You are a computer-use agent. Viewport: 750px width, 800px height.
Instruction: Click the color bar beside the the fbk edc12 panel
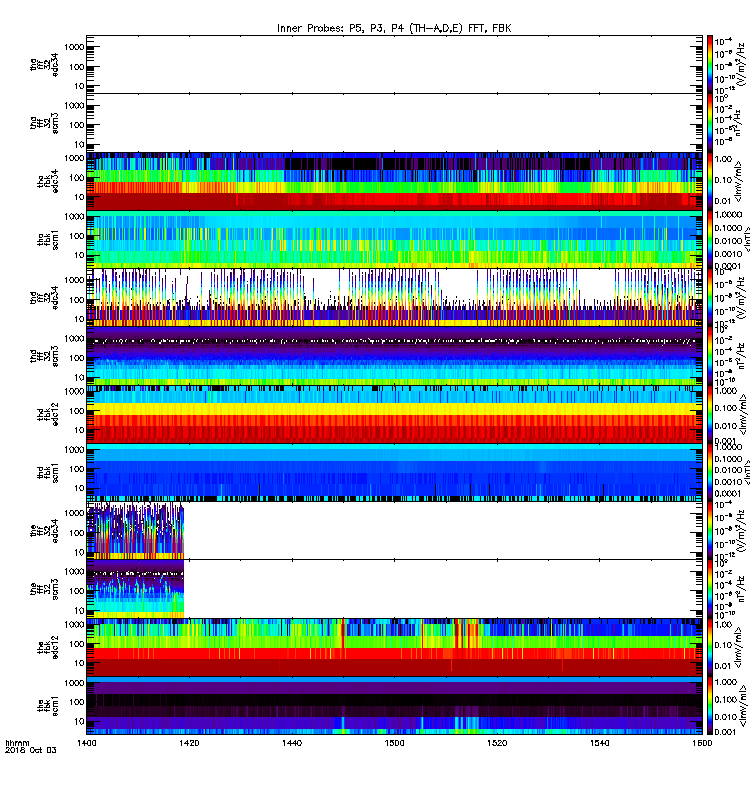pos(709,647)
